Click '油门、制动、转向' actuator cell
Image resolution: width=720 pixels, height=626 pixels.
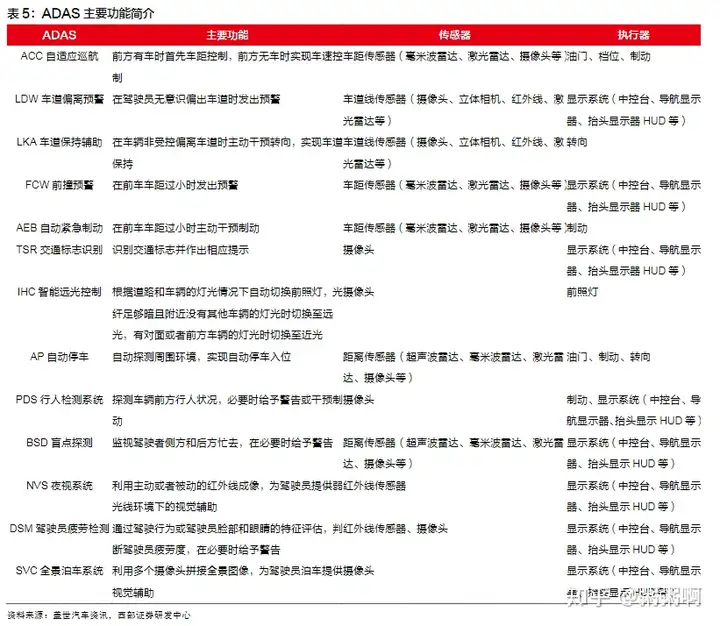pos(608,356)
